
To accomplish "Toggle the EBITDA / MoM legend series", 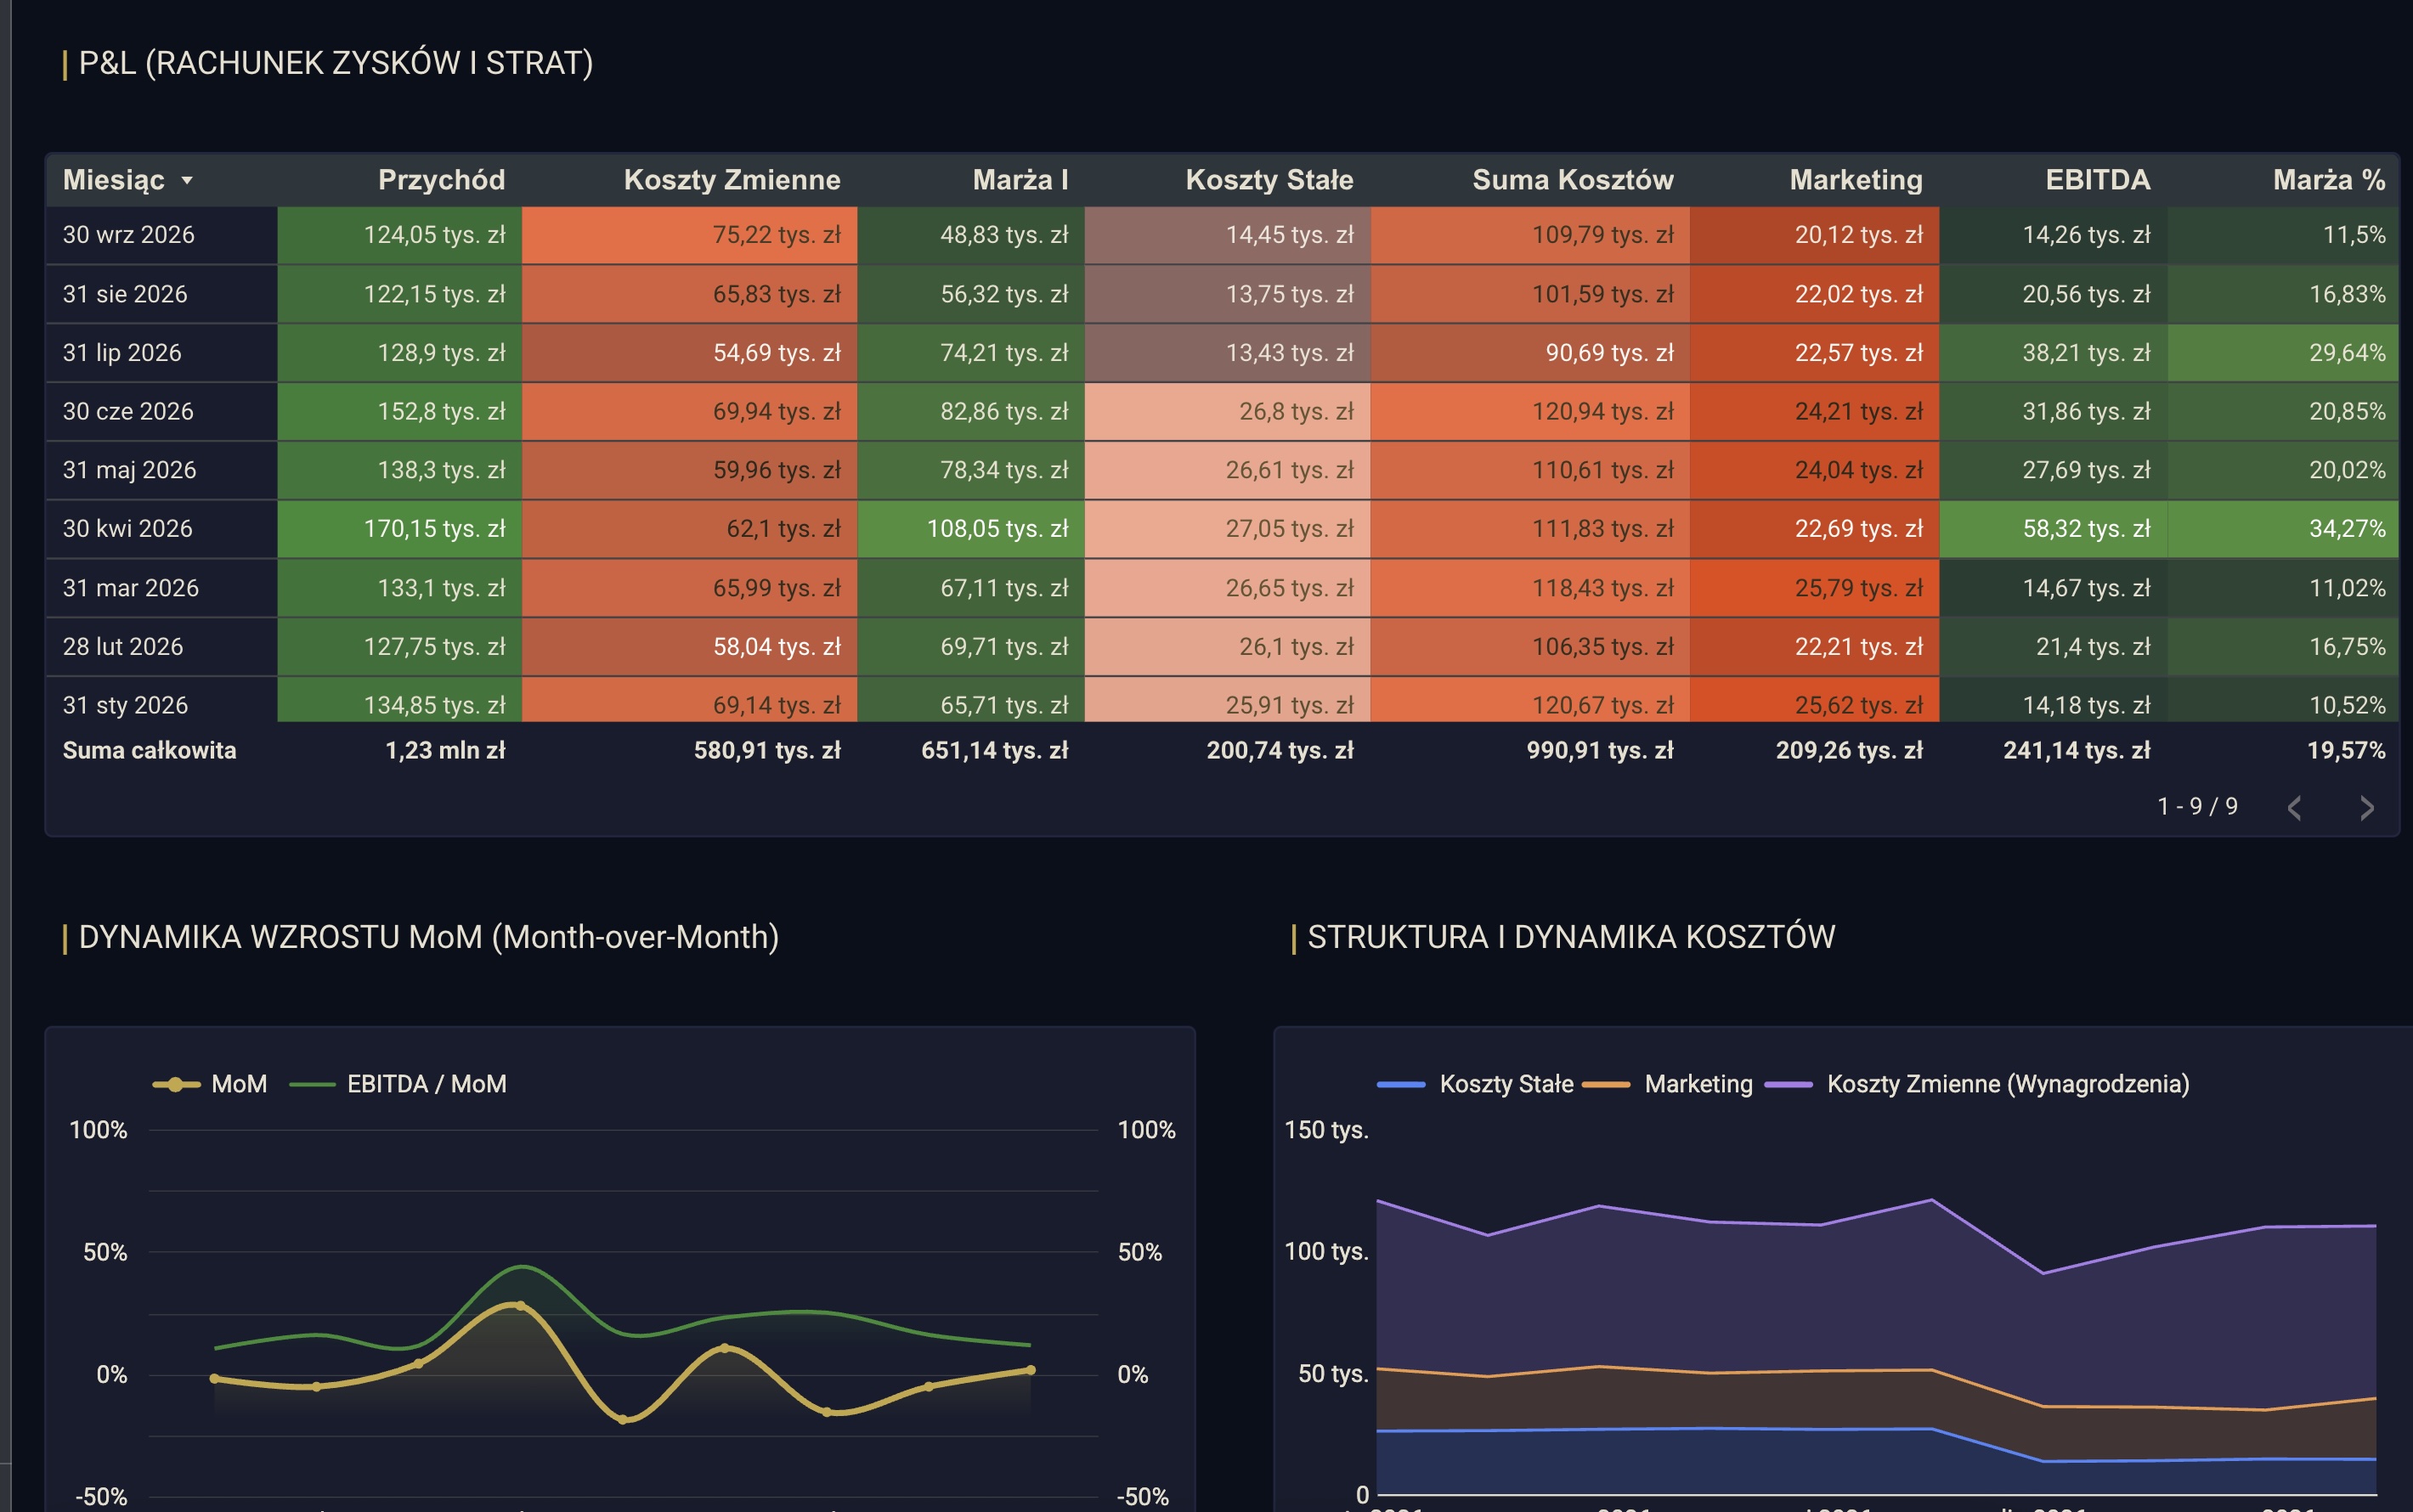I will [398, 1084].
